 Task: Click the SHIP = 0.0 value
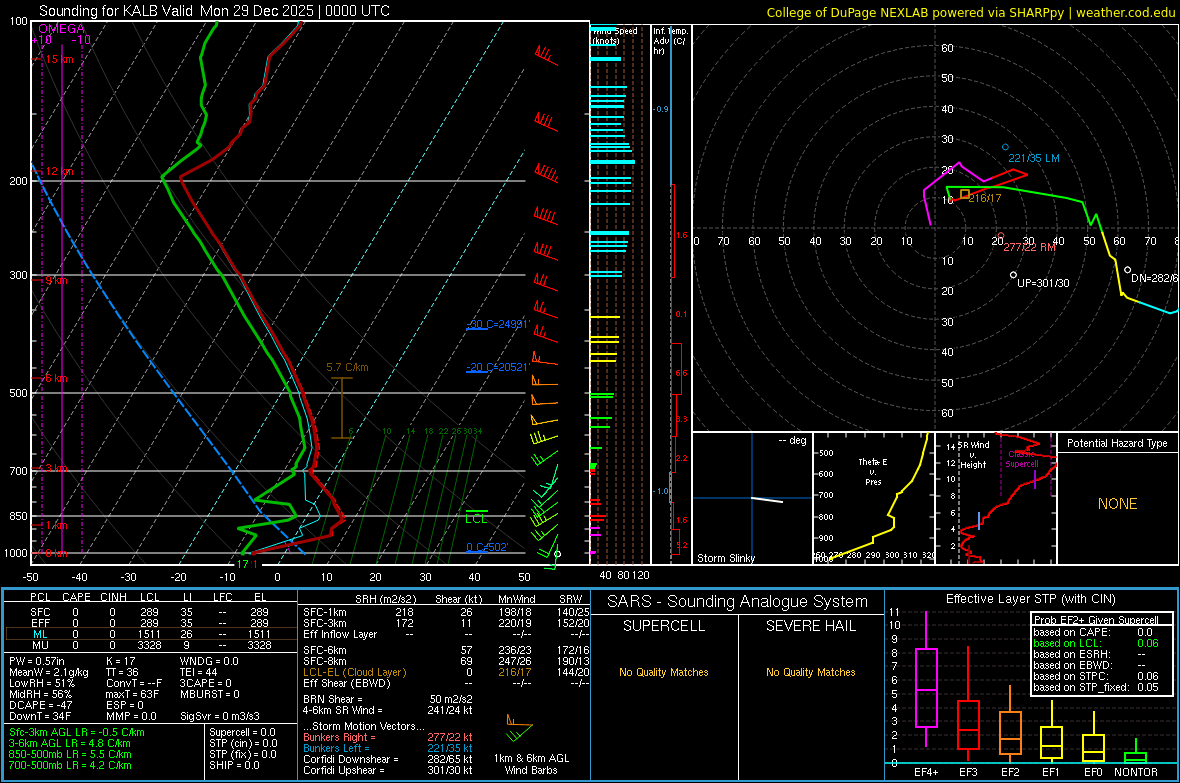pyautogui.click(x=234, y=765)
